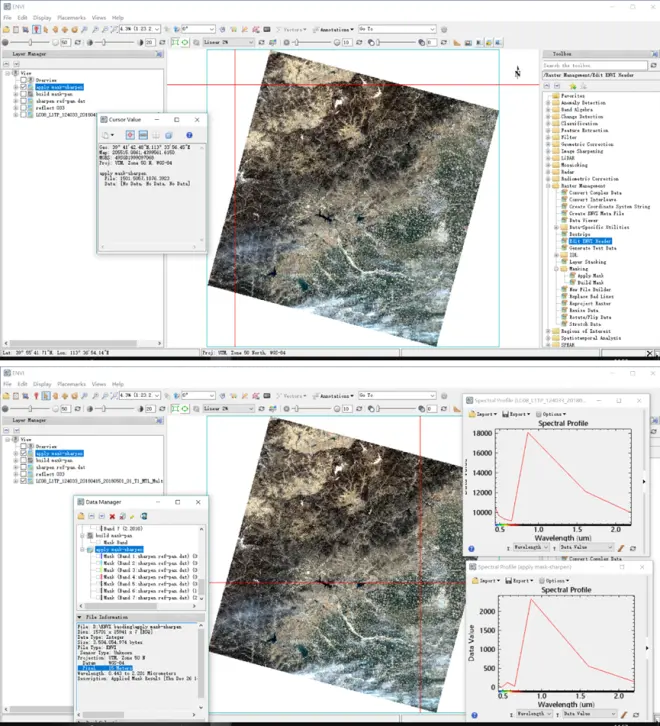Click the reset brightness icon in the top window
The image size is (660, 726).
click(x=78, y=43)
